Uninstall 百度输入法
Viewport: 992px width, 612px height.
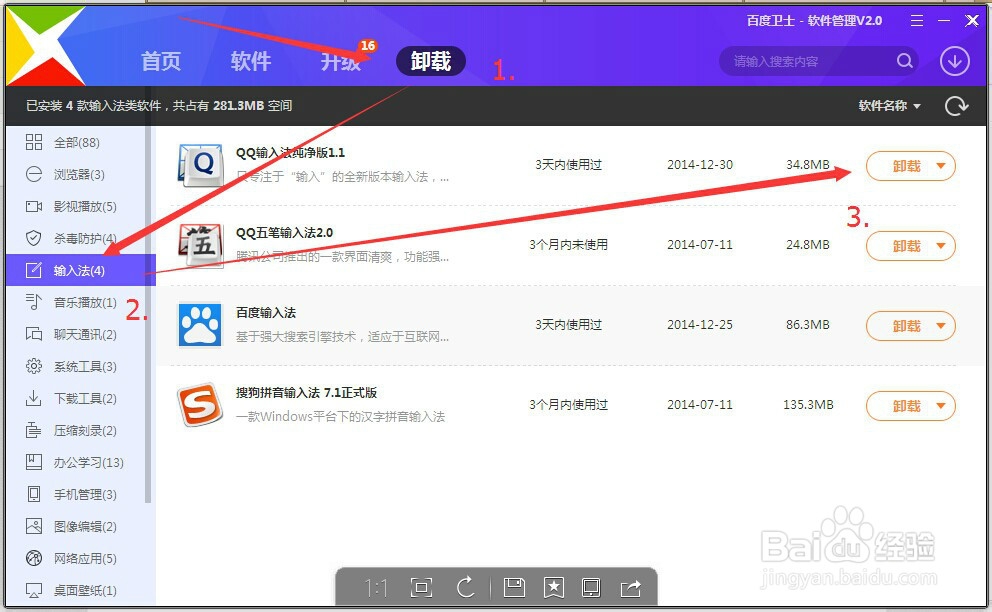903,326
